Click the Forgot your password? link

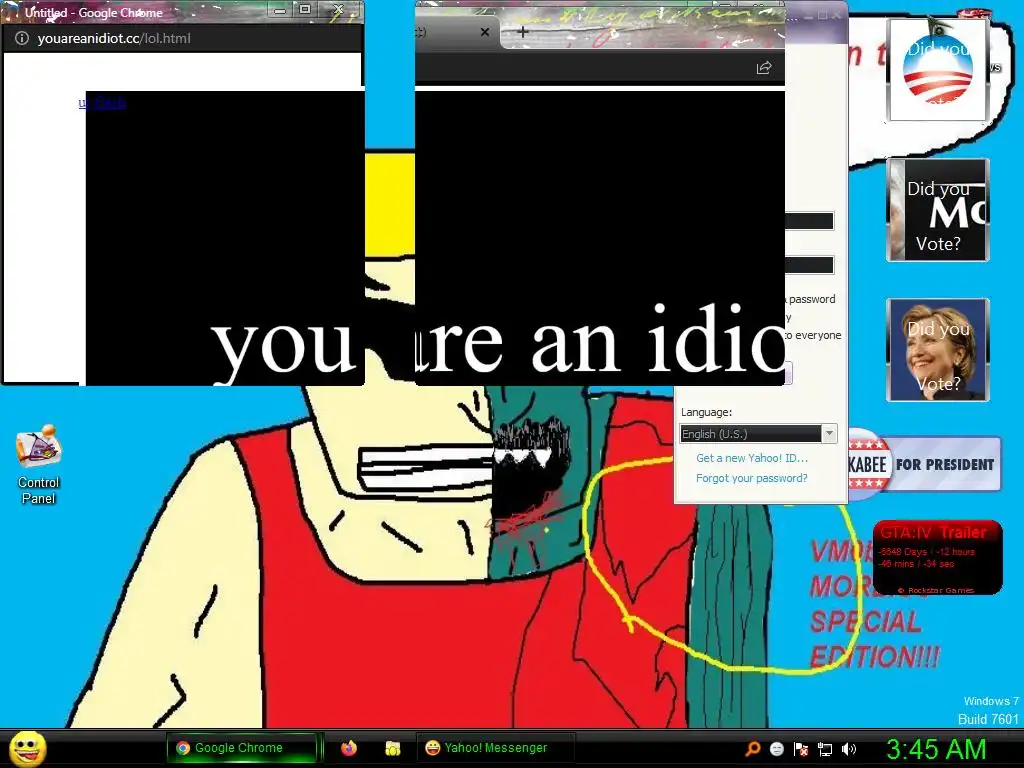click(x=752, y=478)
